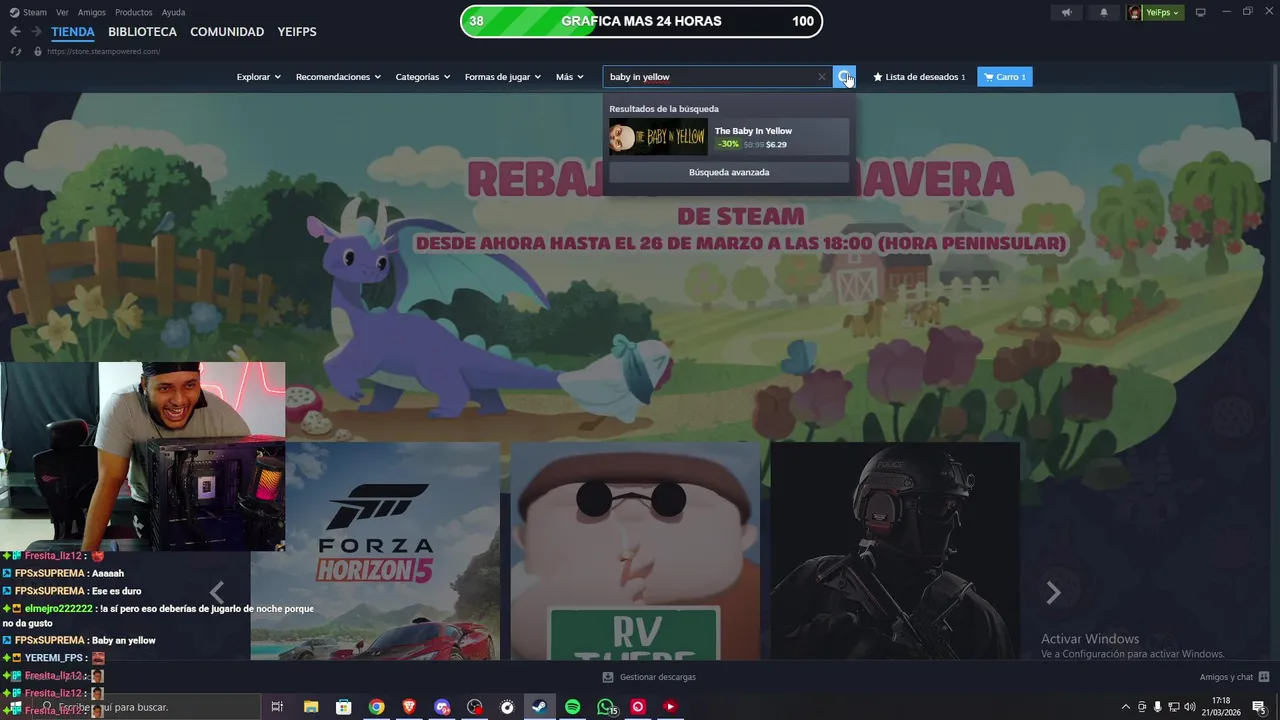The width and height of the screenshot is (1280, 720).
Task: Open the network tray icon
Action: 1174,707
